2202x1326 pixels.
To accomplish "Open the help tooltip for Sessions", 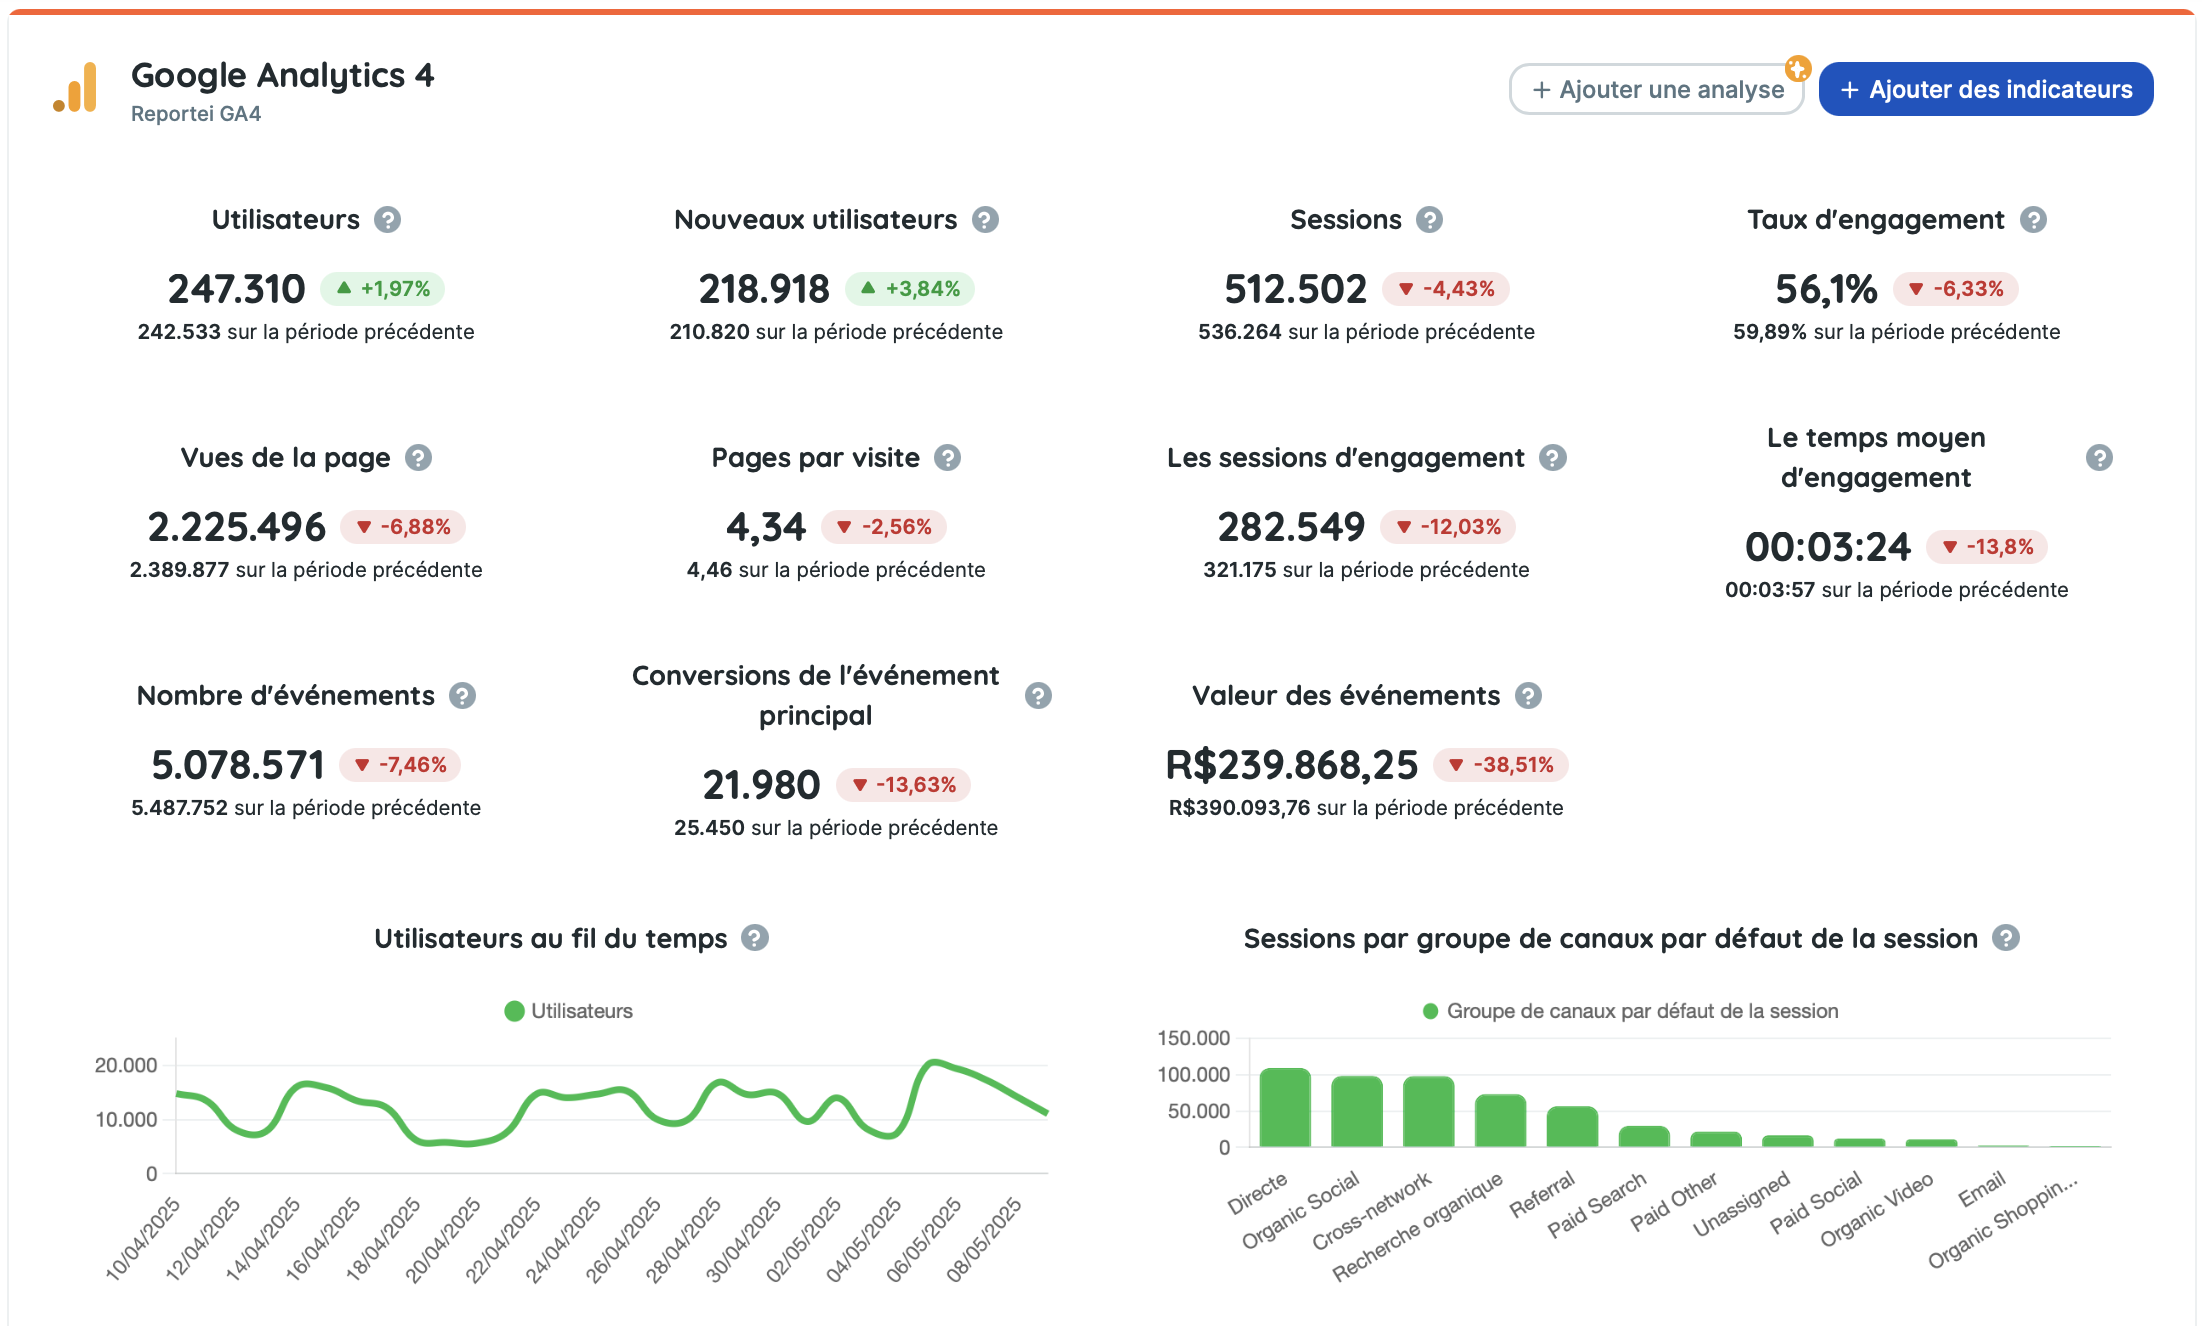I will click(1430, 219).
